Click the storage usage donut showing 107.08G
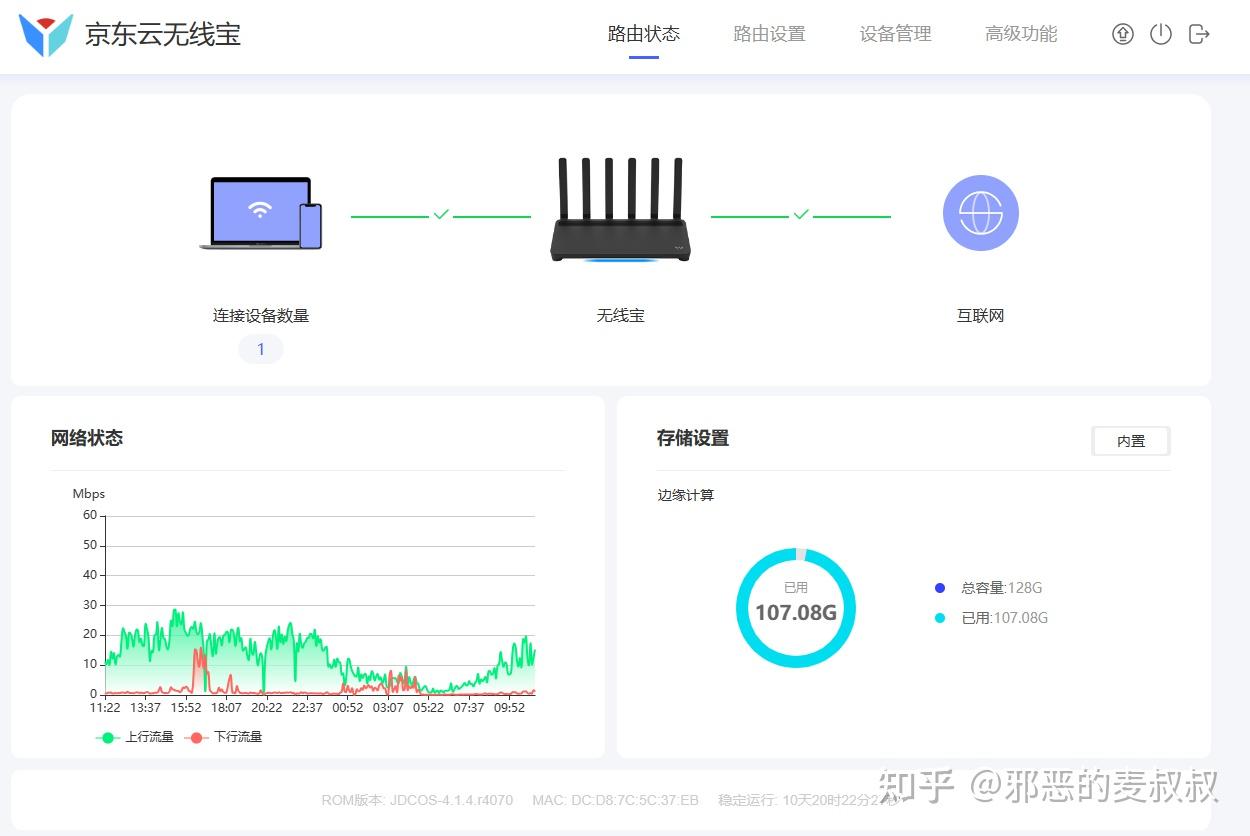 coord(796,608)
